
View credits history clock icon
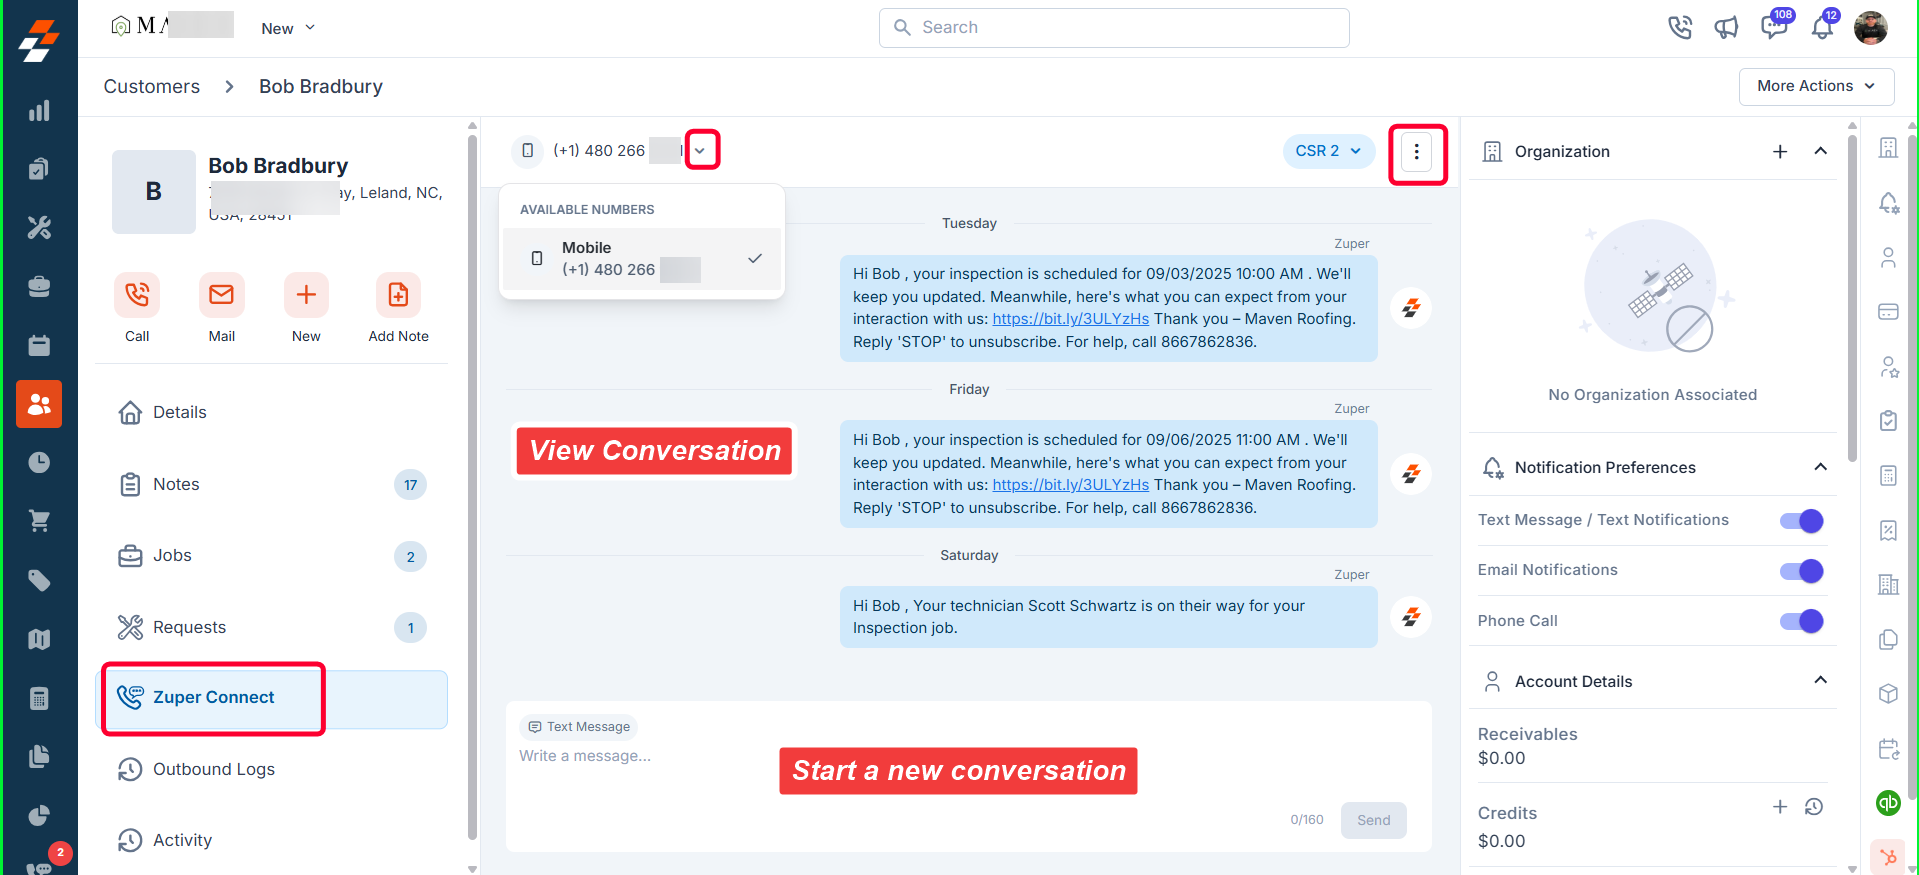[1814, 807]
